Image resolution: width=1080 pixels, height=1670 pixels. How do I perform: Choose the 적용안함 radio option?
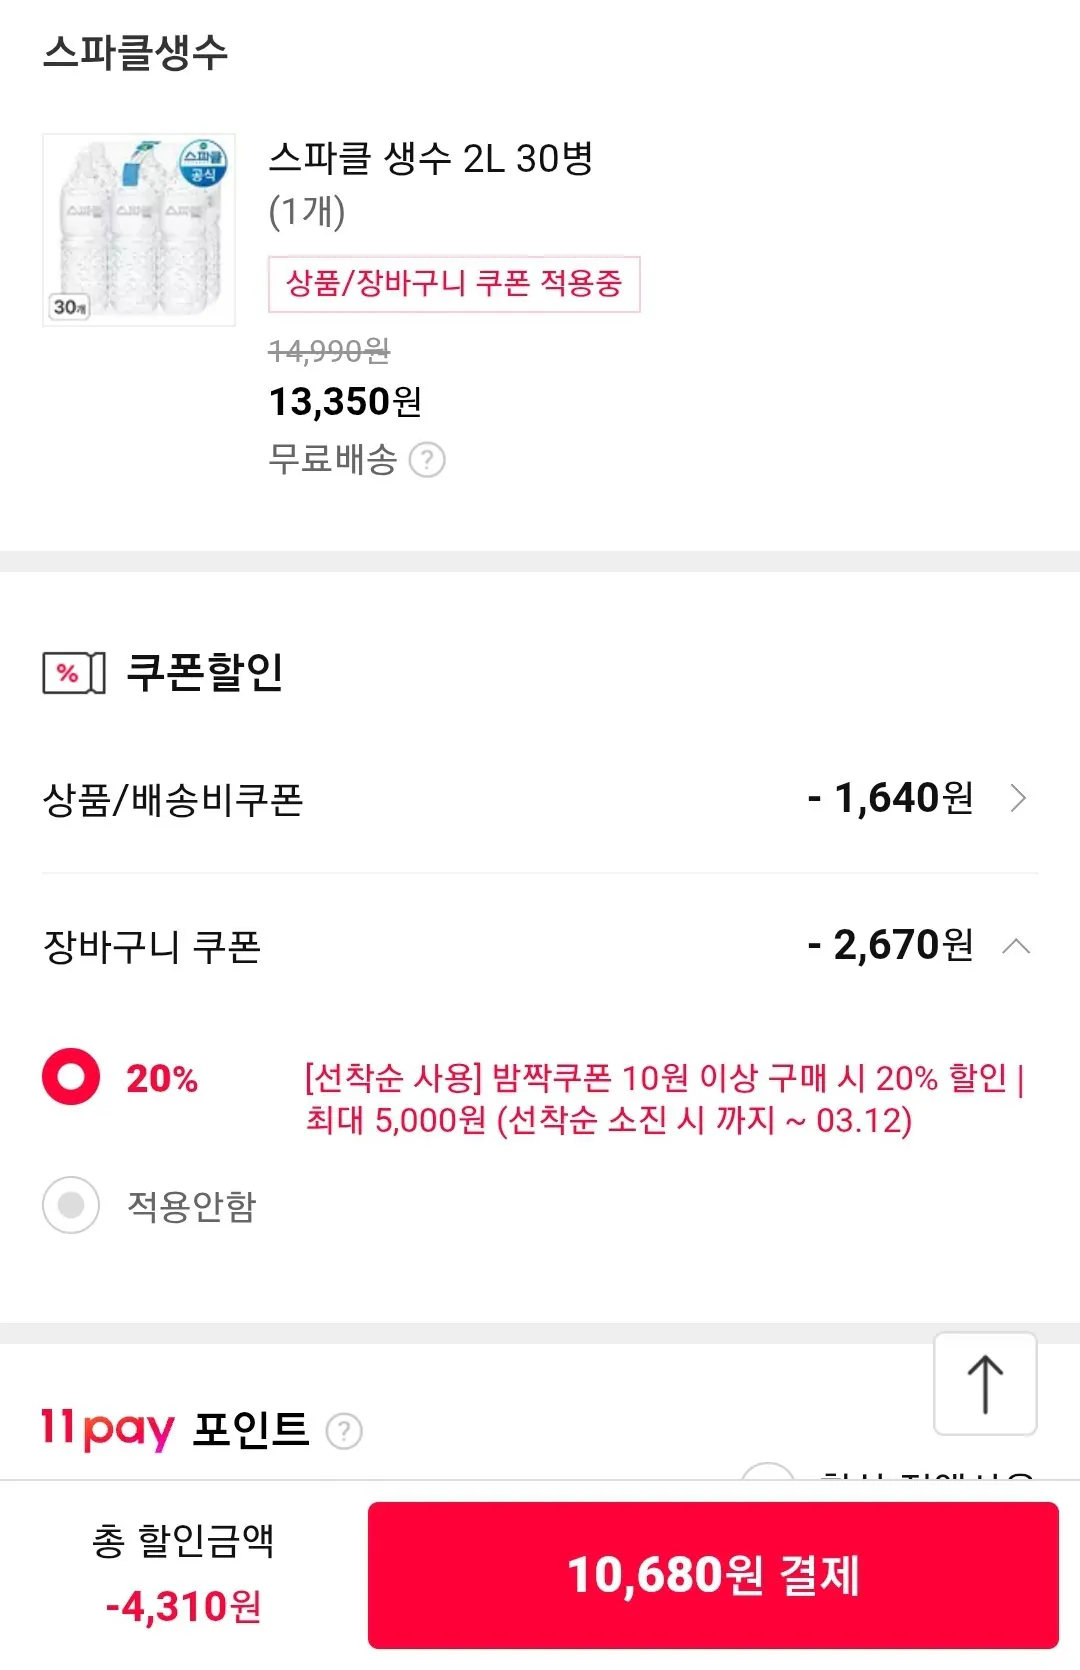click(71, 1205)
